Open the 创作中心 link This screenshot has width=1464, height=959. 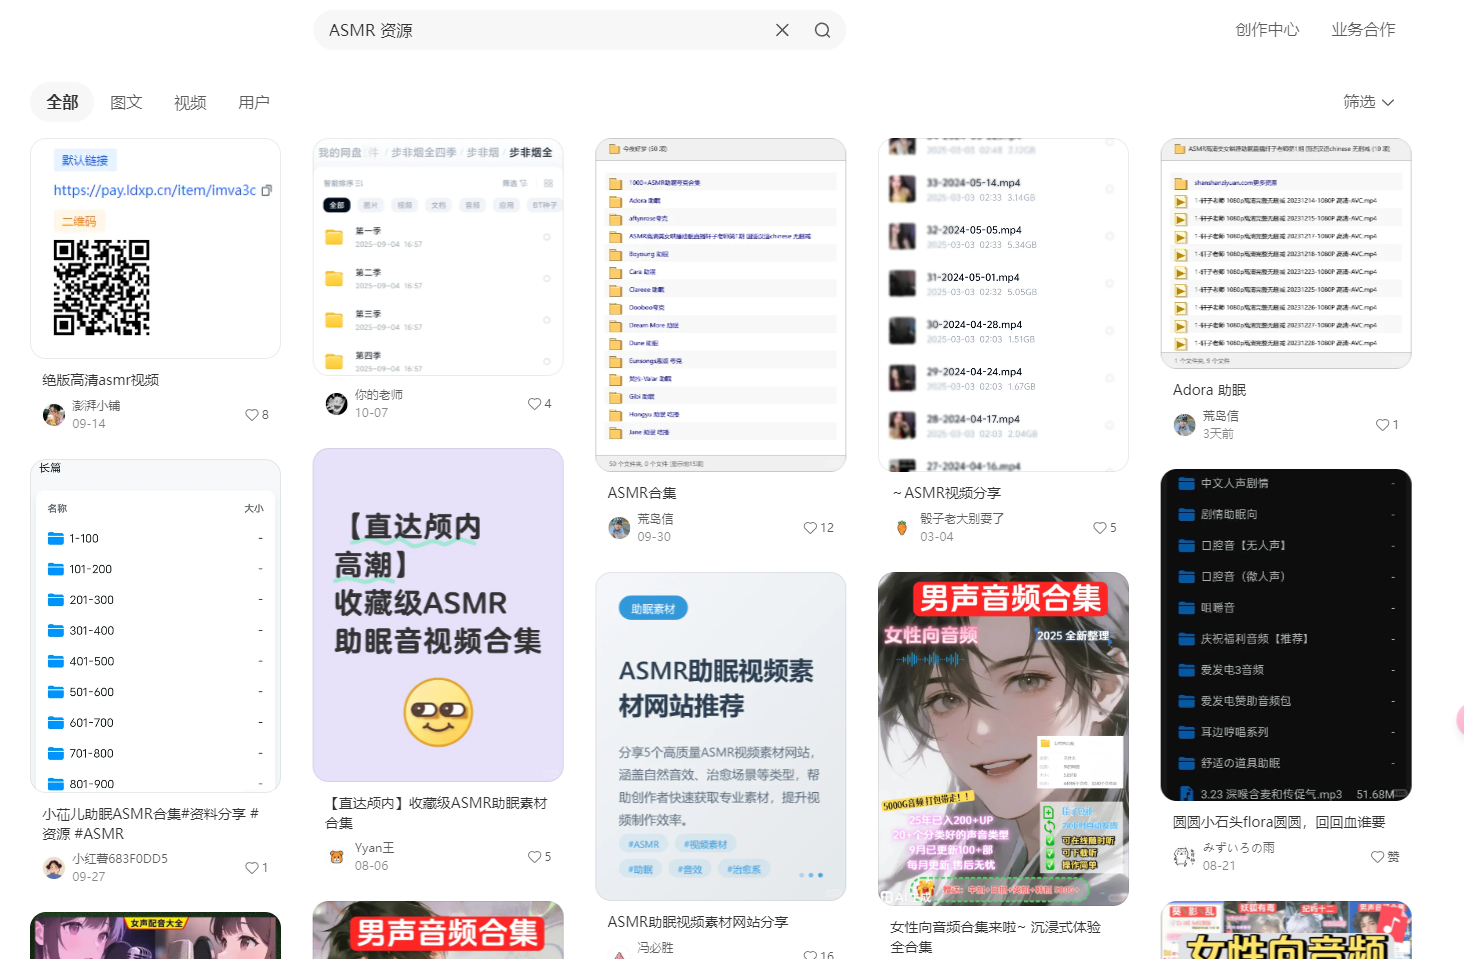(1266, 29)
